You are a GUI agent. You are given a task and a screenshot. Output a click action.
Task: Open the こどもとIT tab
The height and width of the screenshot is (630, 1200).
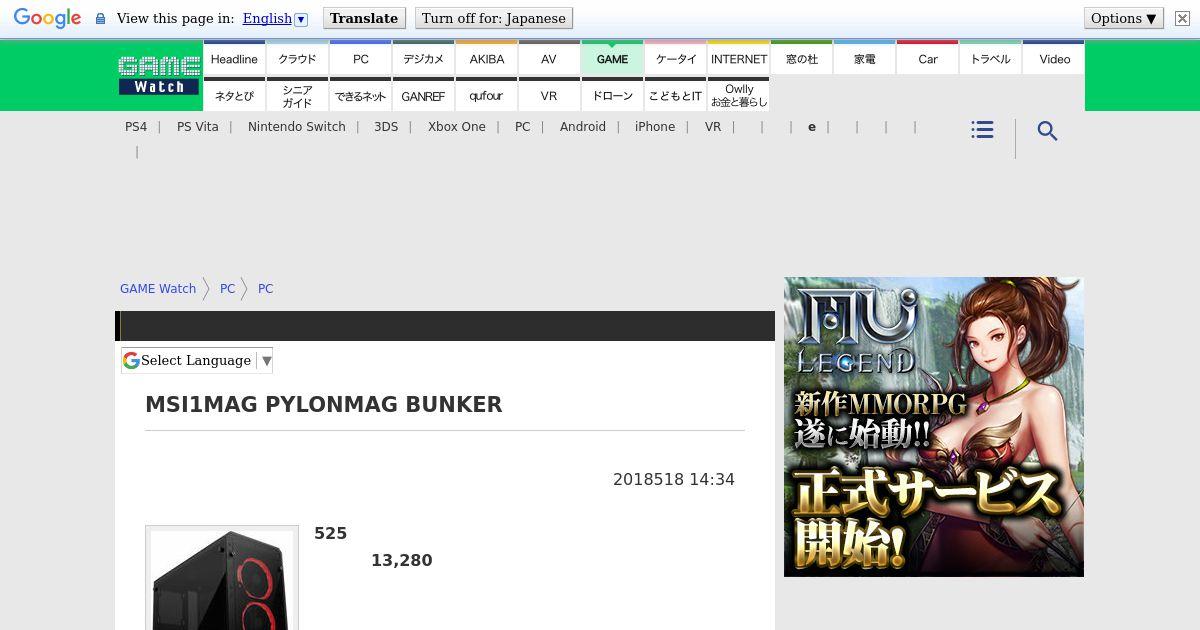(675, 96)
